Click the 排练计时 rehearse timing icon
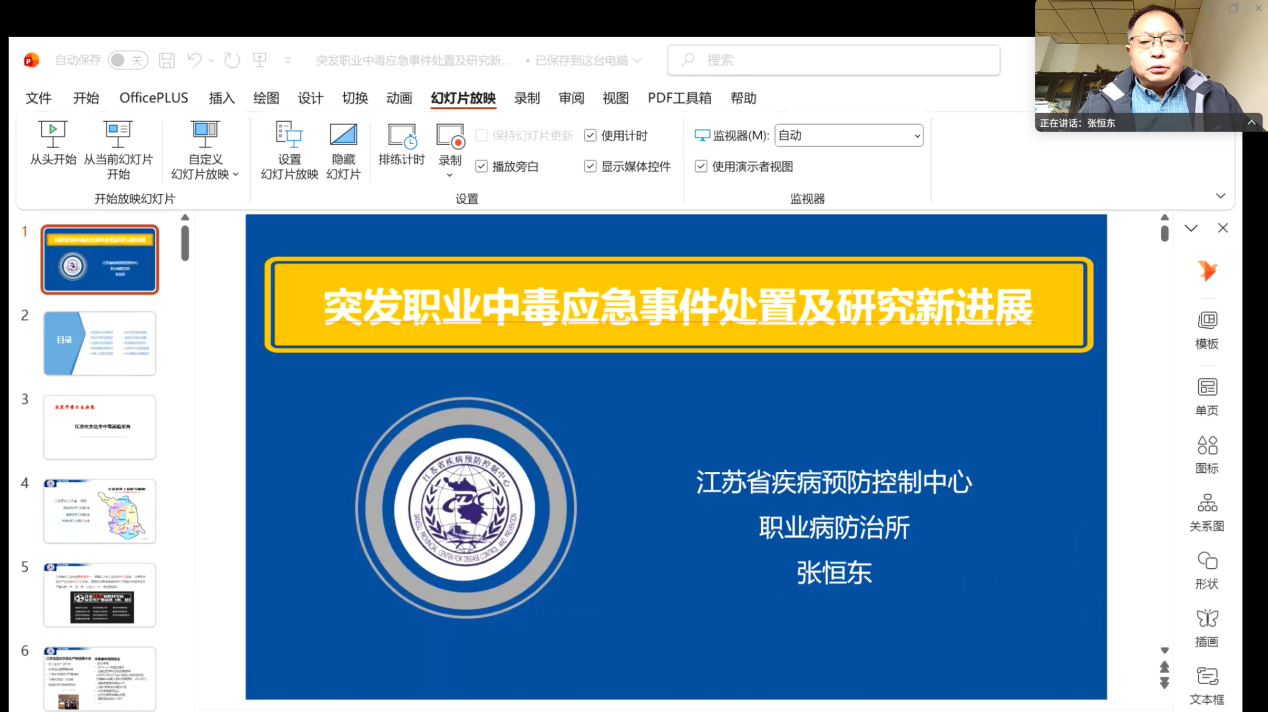Image resolution: width=1268 pixels, height=712 pixels. pyautogui.click(x=401, y=137)
